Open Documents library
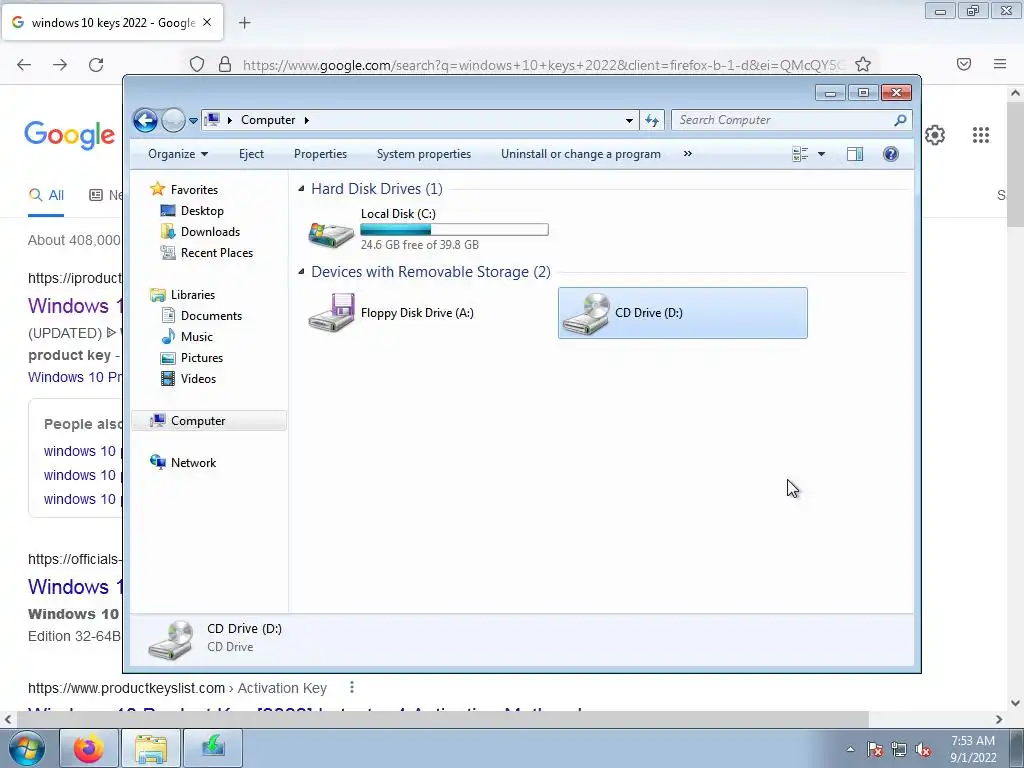 (211, 315)
